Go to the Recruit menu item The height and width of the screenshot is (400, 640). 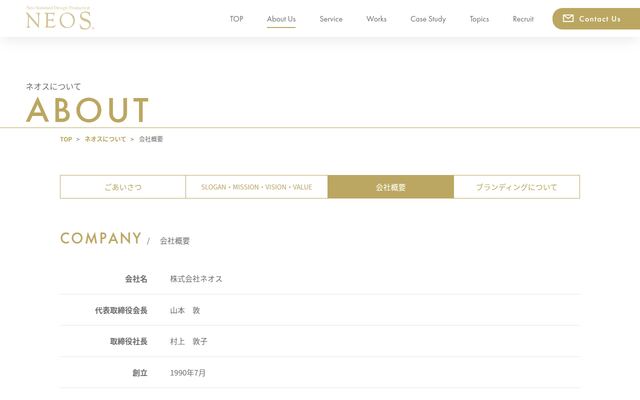tap(523, 19)
